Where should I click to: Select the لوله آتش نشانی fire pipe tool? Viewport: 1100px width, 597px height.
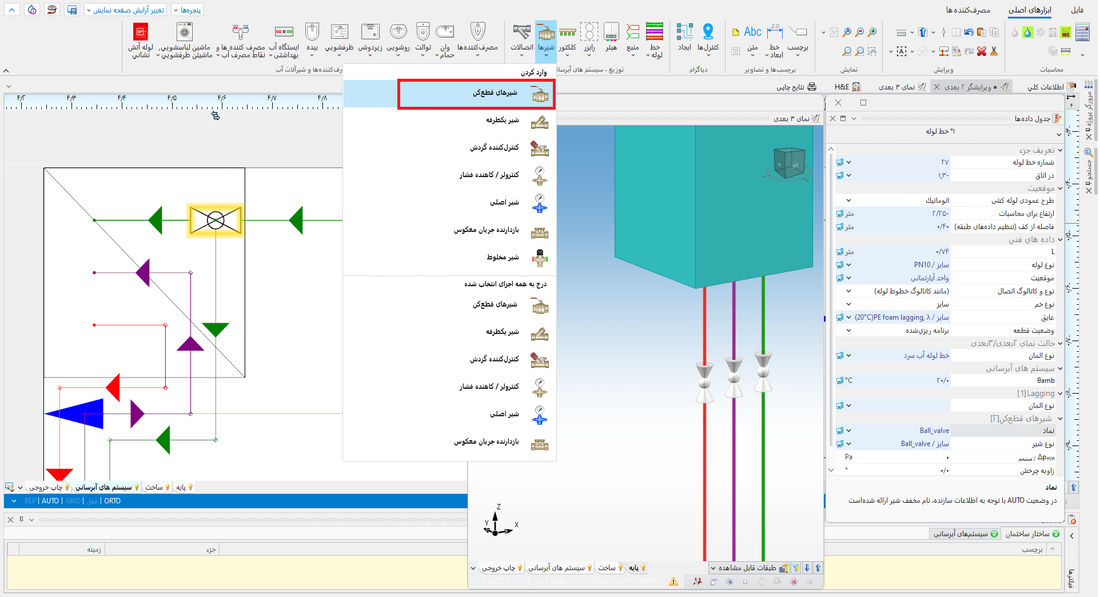coord(141,39)
